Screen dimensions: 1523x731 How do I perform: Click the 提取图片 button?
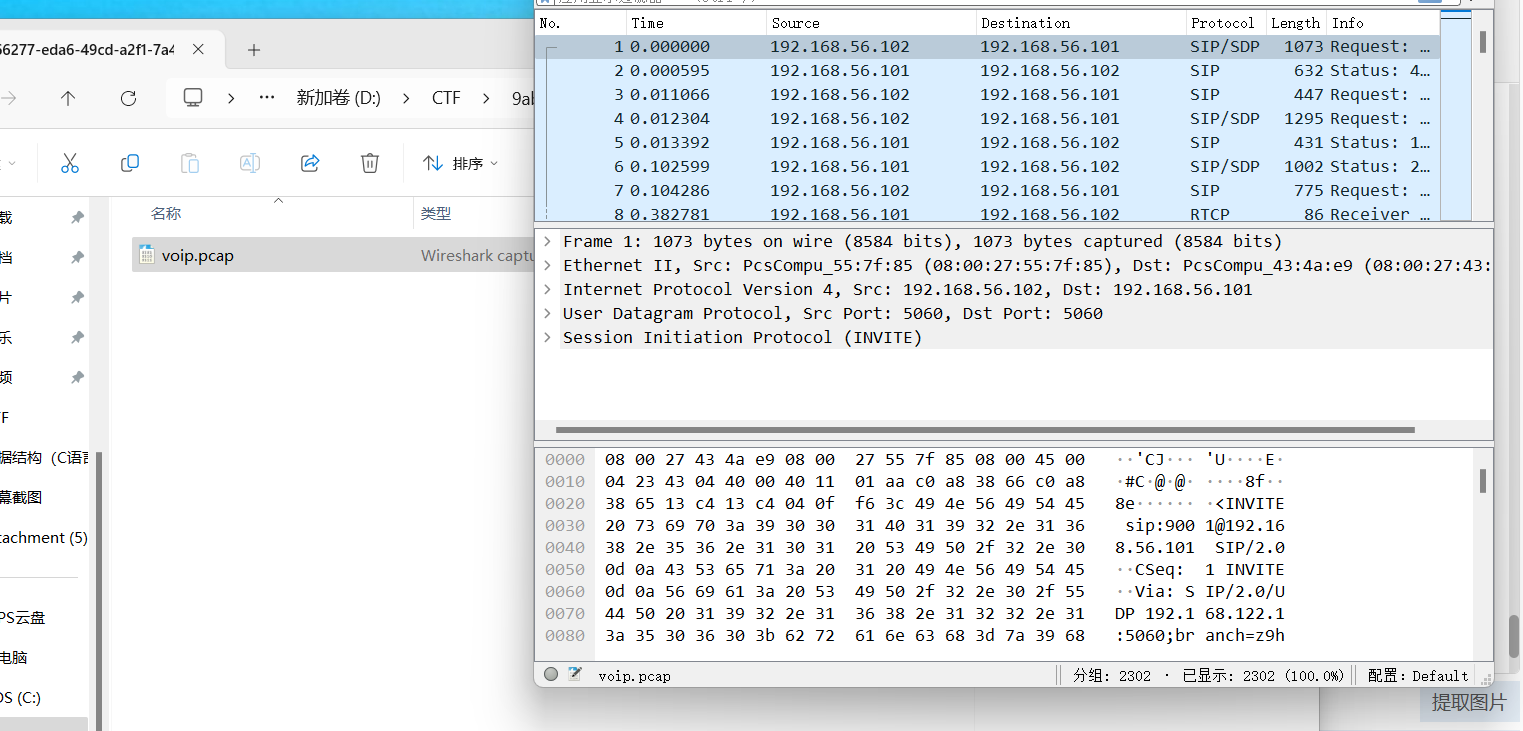pos(1468,702)
